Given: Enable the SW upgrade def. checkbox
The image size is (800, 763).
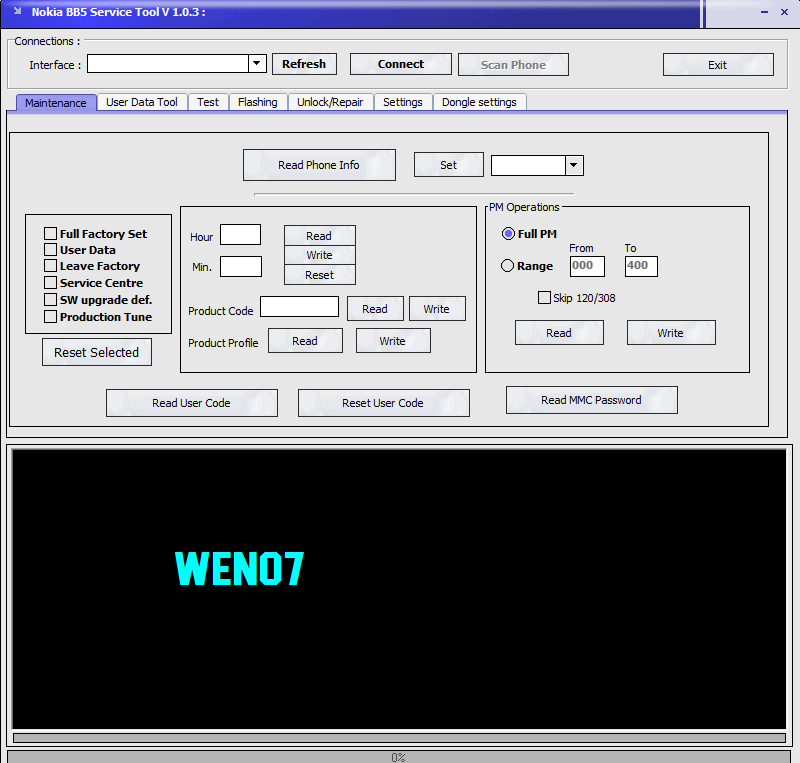Looking at the screenshot, I should [51, 300].
